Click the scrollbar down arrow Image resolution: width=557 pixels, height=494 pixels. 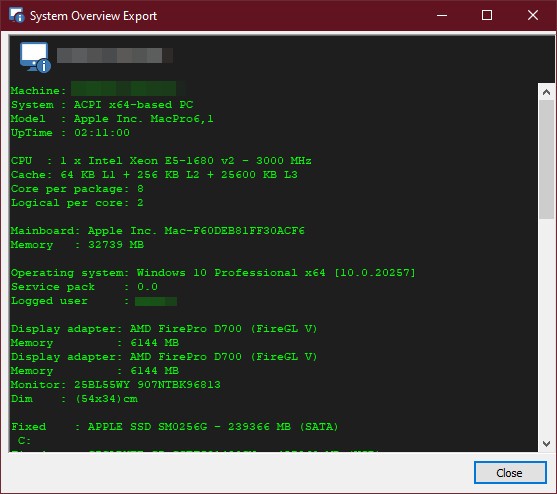[546, 444]
